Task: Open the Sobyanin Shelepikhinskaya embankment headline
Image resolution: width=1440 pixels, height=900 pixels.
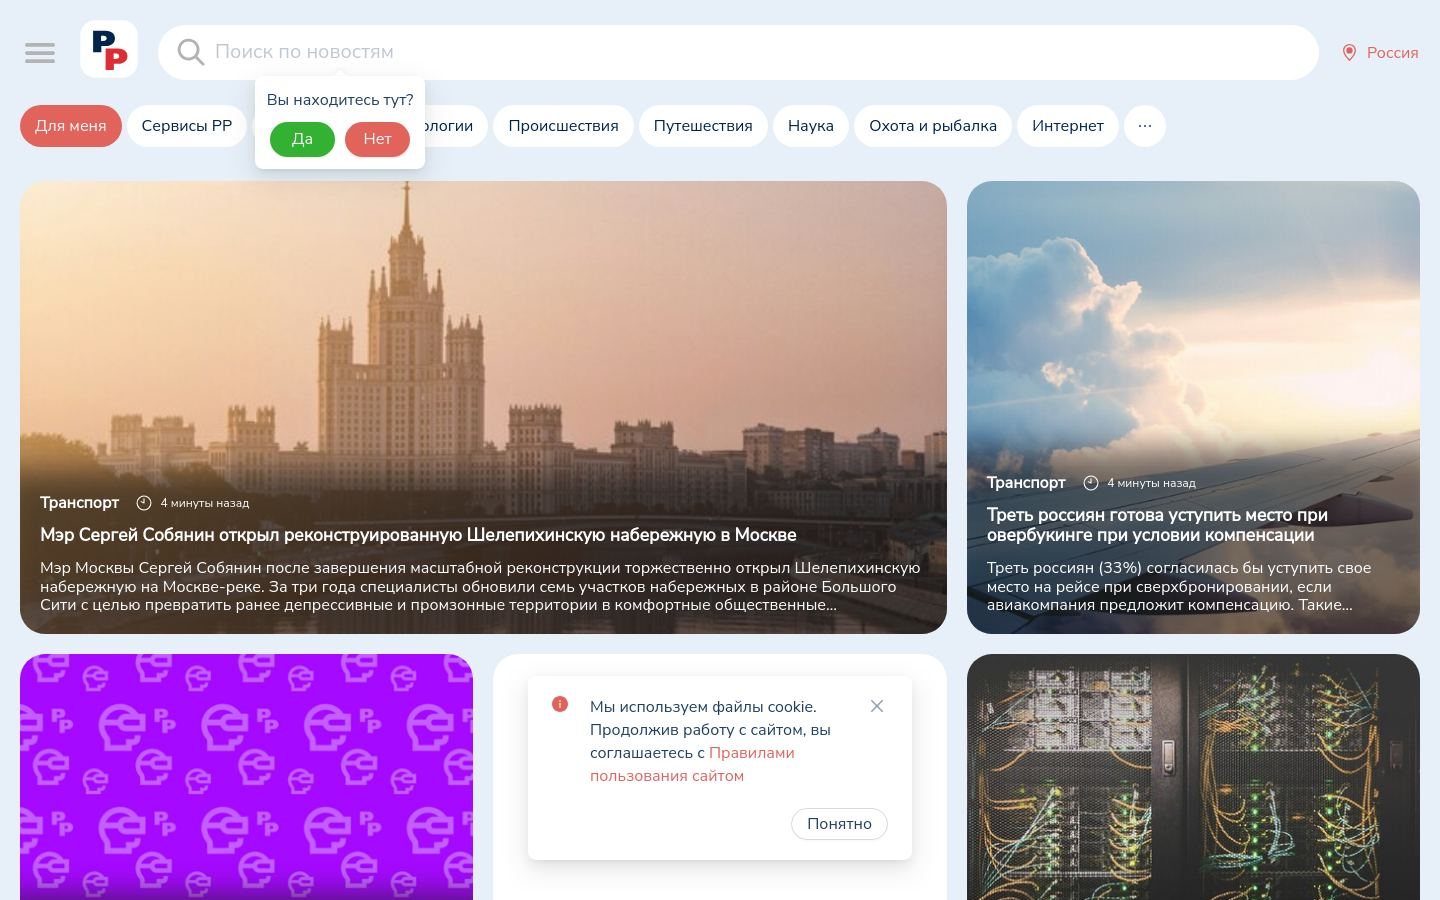Action: [x=418, y=535]
